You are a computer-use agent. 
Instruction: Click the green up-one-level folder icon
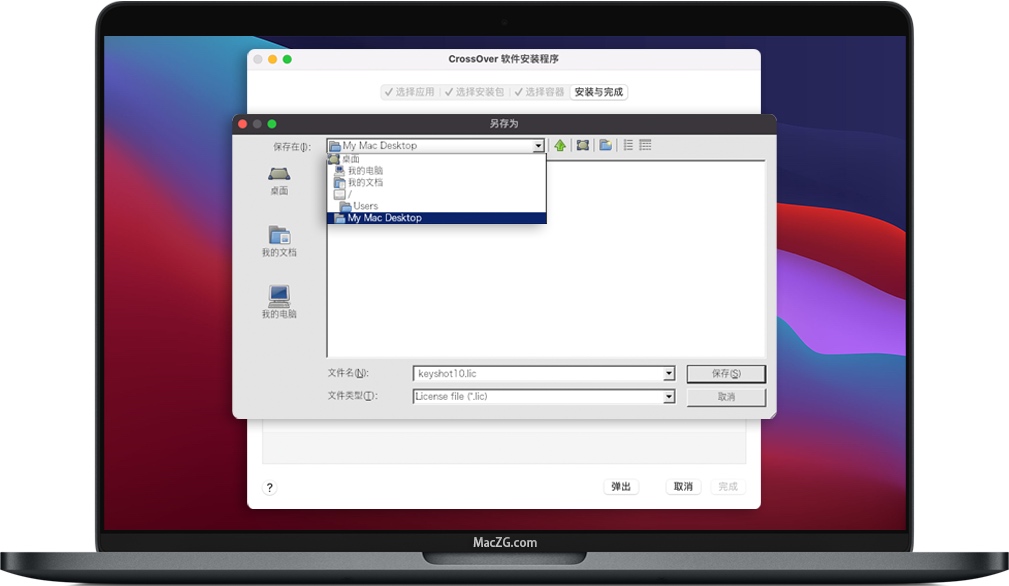(x=560, y=145)
